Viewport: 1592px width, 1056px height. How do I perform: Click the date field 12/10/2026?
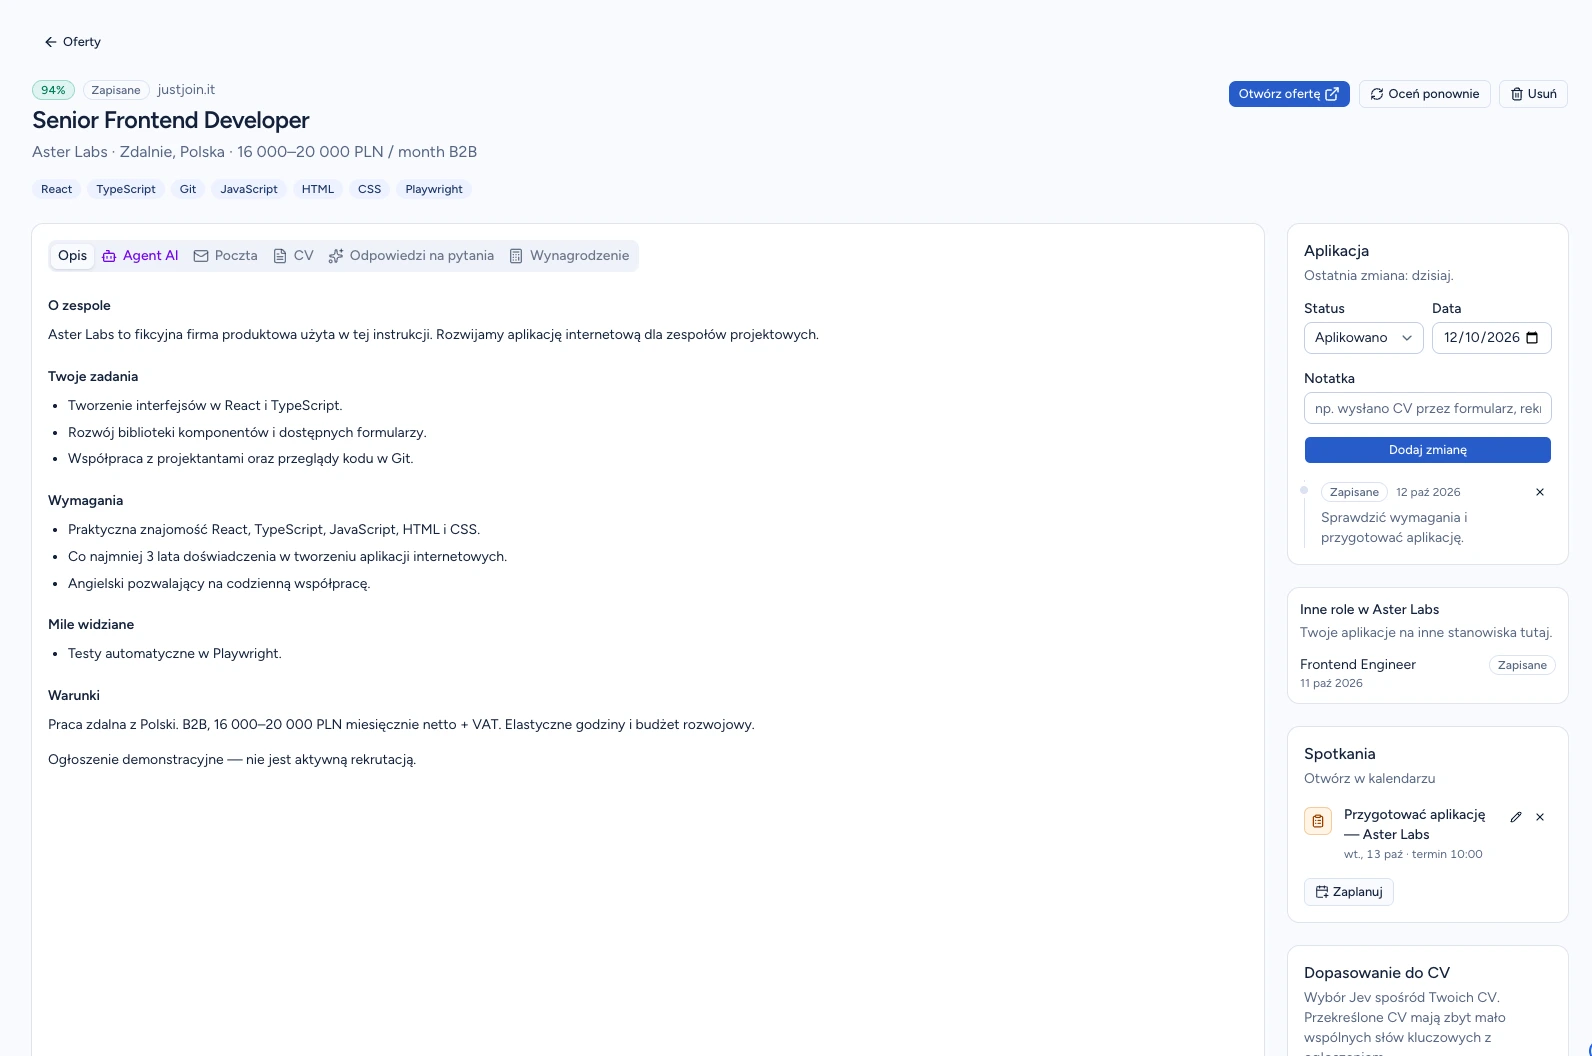click(x=1492, y=338)
